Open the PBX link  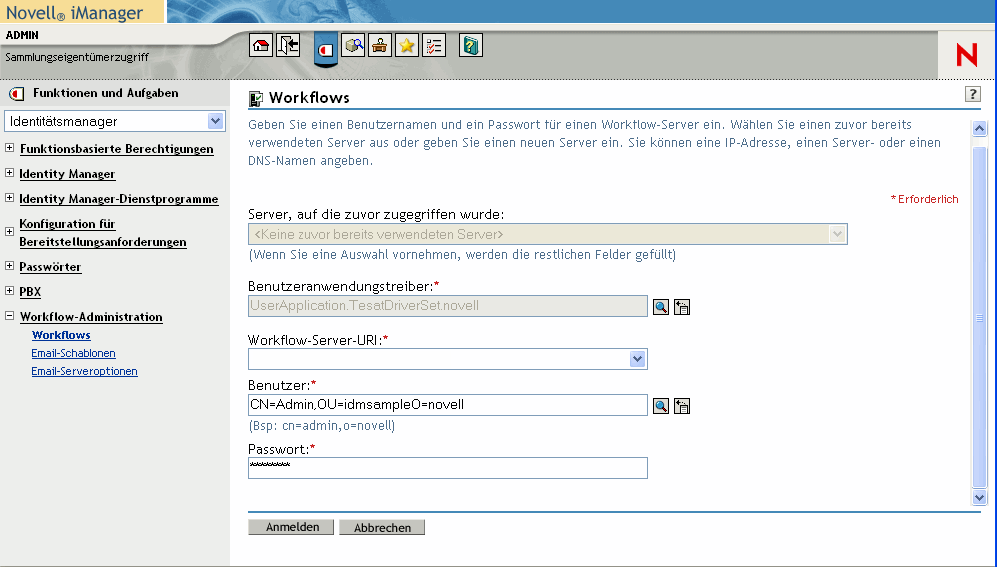click(30, 292)
